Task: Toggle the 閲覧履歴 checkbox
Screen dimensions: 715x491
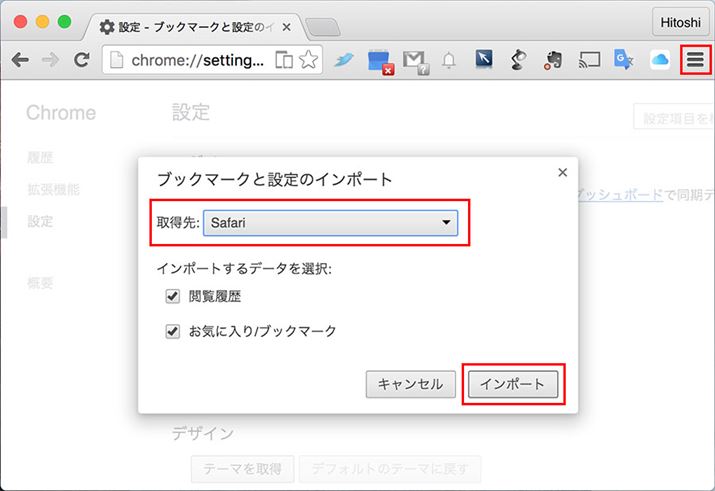Action: (172, 296)
